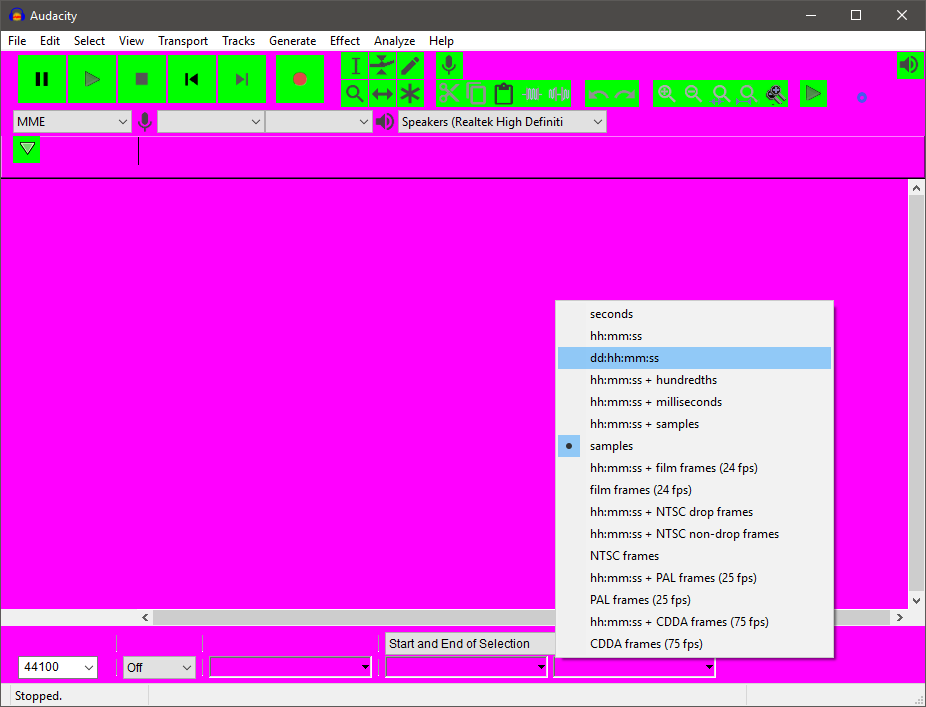Click the timeline options green triangle button
Image resolution: width=926 pixels, height=707 pixels.
[27, 149]
